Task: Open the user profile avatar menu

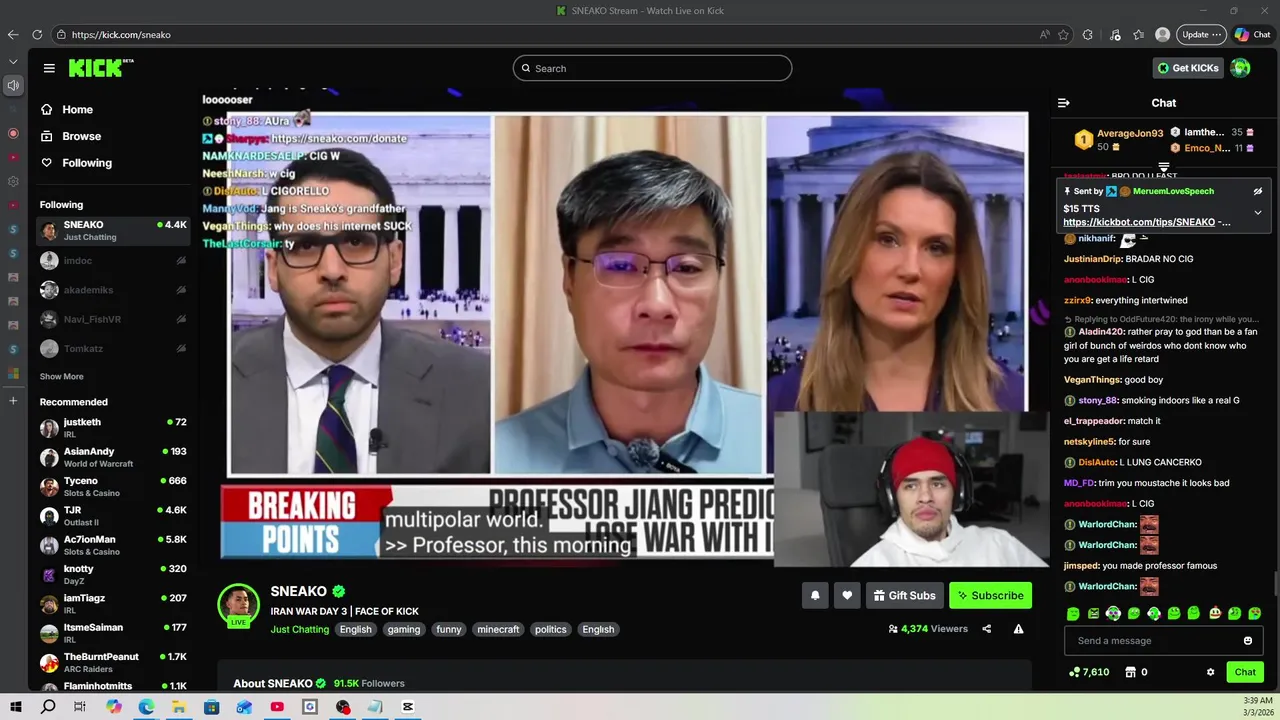Action: click(1240, 68)
